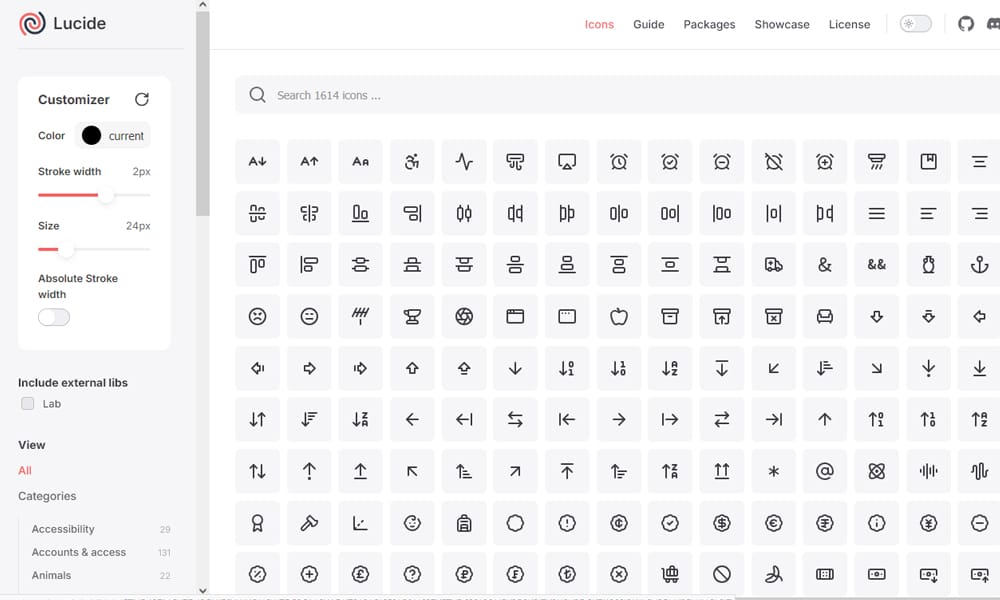Click the ampersand icon
The width and height of the screenshot is (1000, 600).
pos(824,264)
